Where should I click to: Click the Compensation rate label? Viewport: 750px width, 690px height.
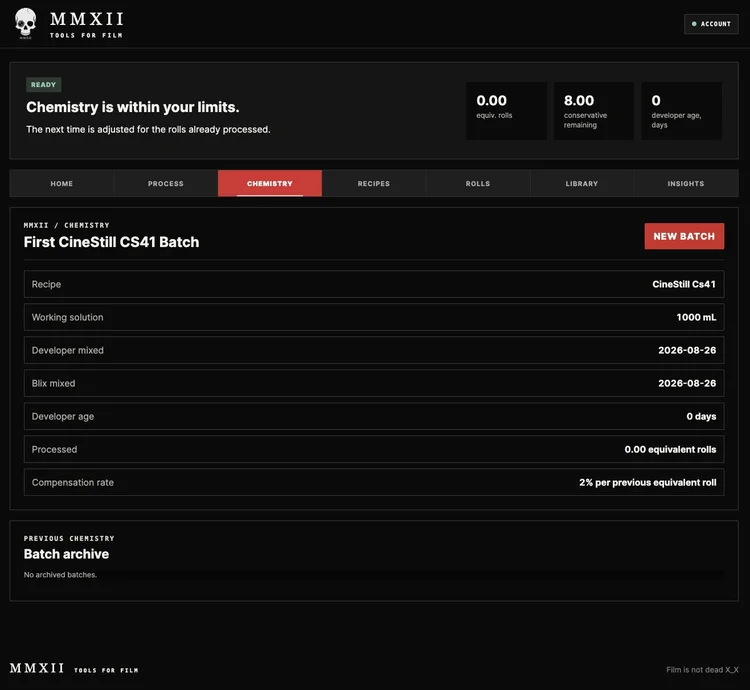pos(73,482)
